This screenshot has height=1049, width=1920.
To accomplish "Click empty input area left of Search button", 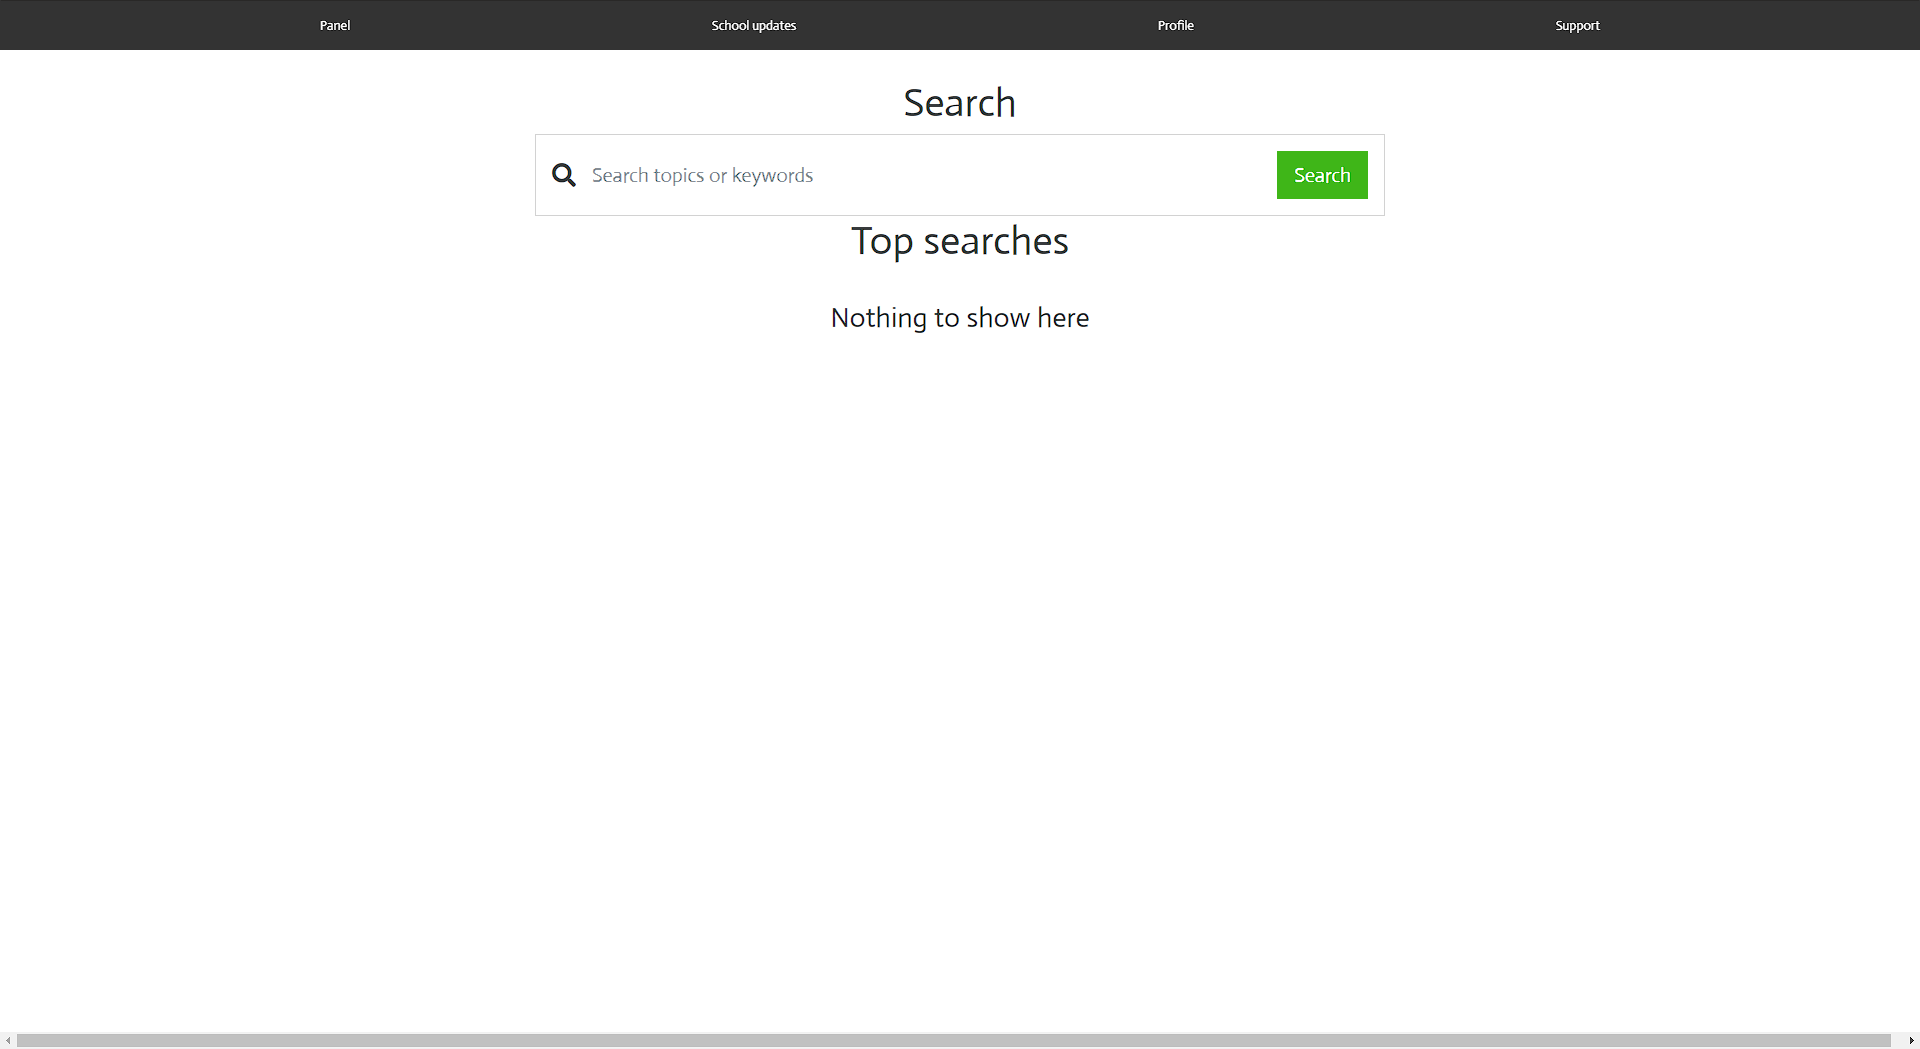I will [x=1150, y=175].
